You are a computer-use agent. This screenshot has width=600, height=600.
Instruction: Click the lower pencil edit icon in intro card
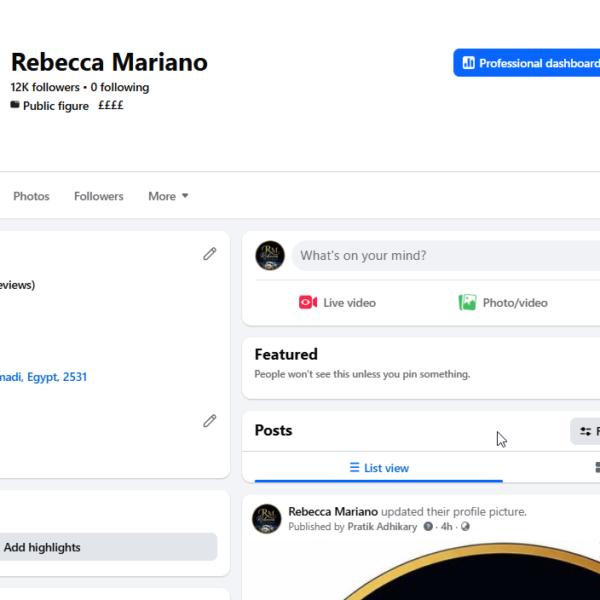point(210,421)
